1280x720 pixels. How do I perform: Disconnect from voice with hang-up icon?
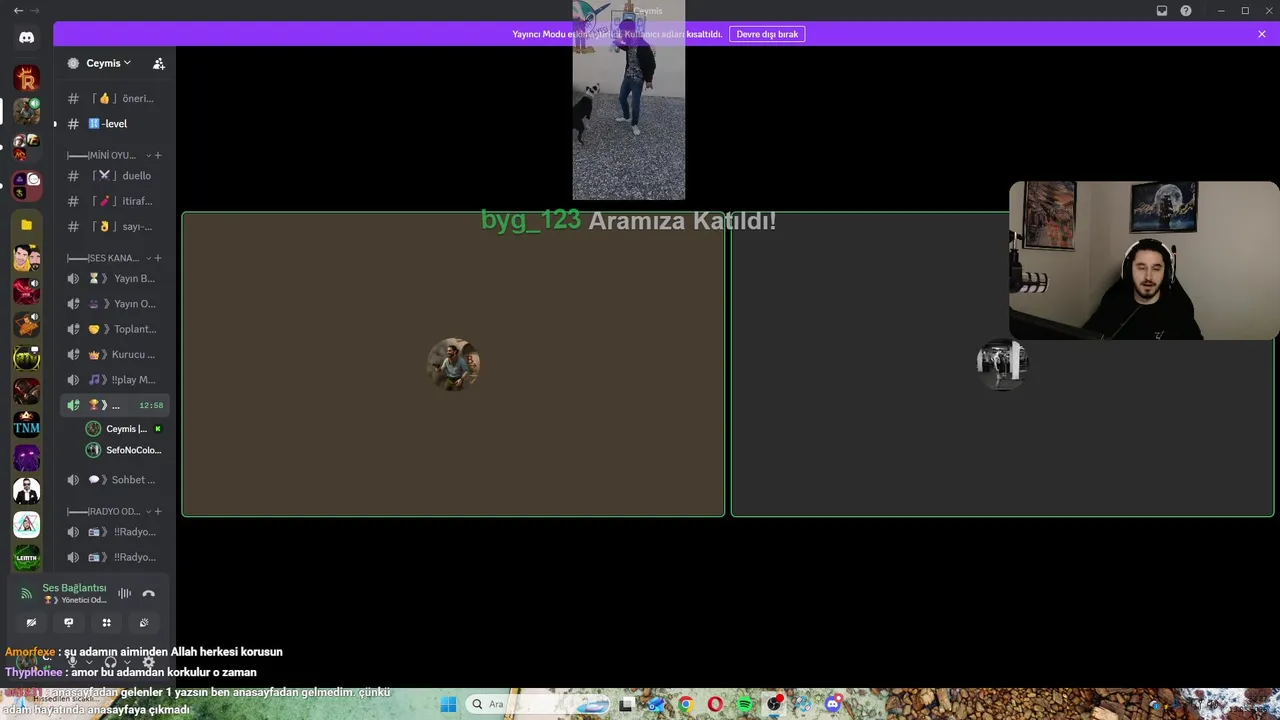[x=149, y=593]
